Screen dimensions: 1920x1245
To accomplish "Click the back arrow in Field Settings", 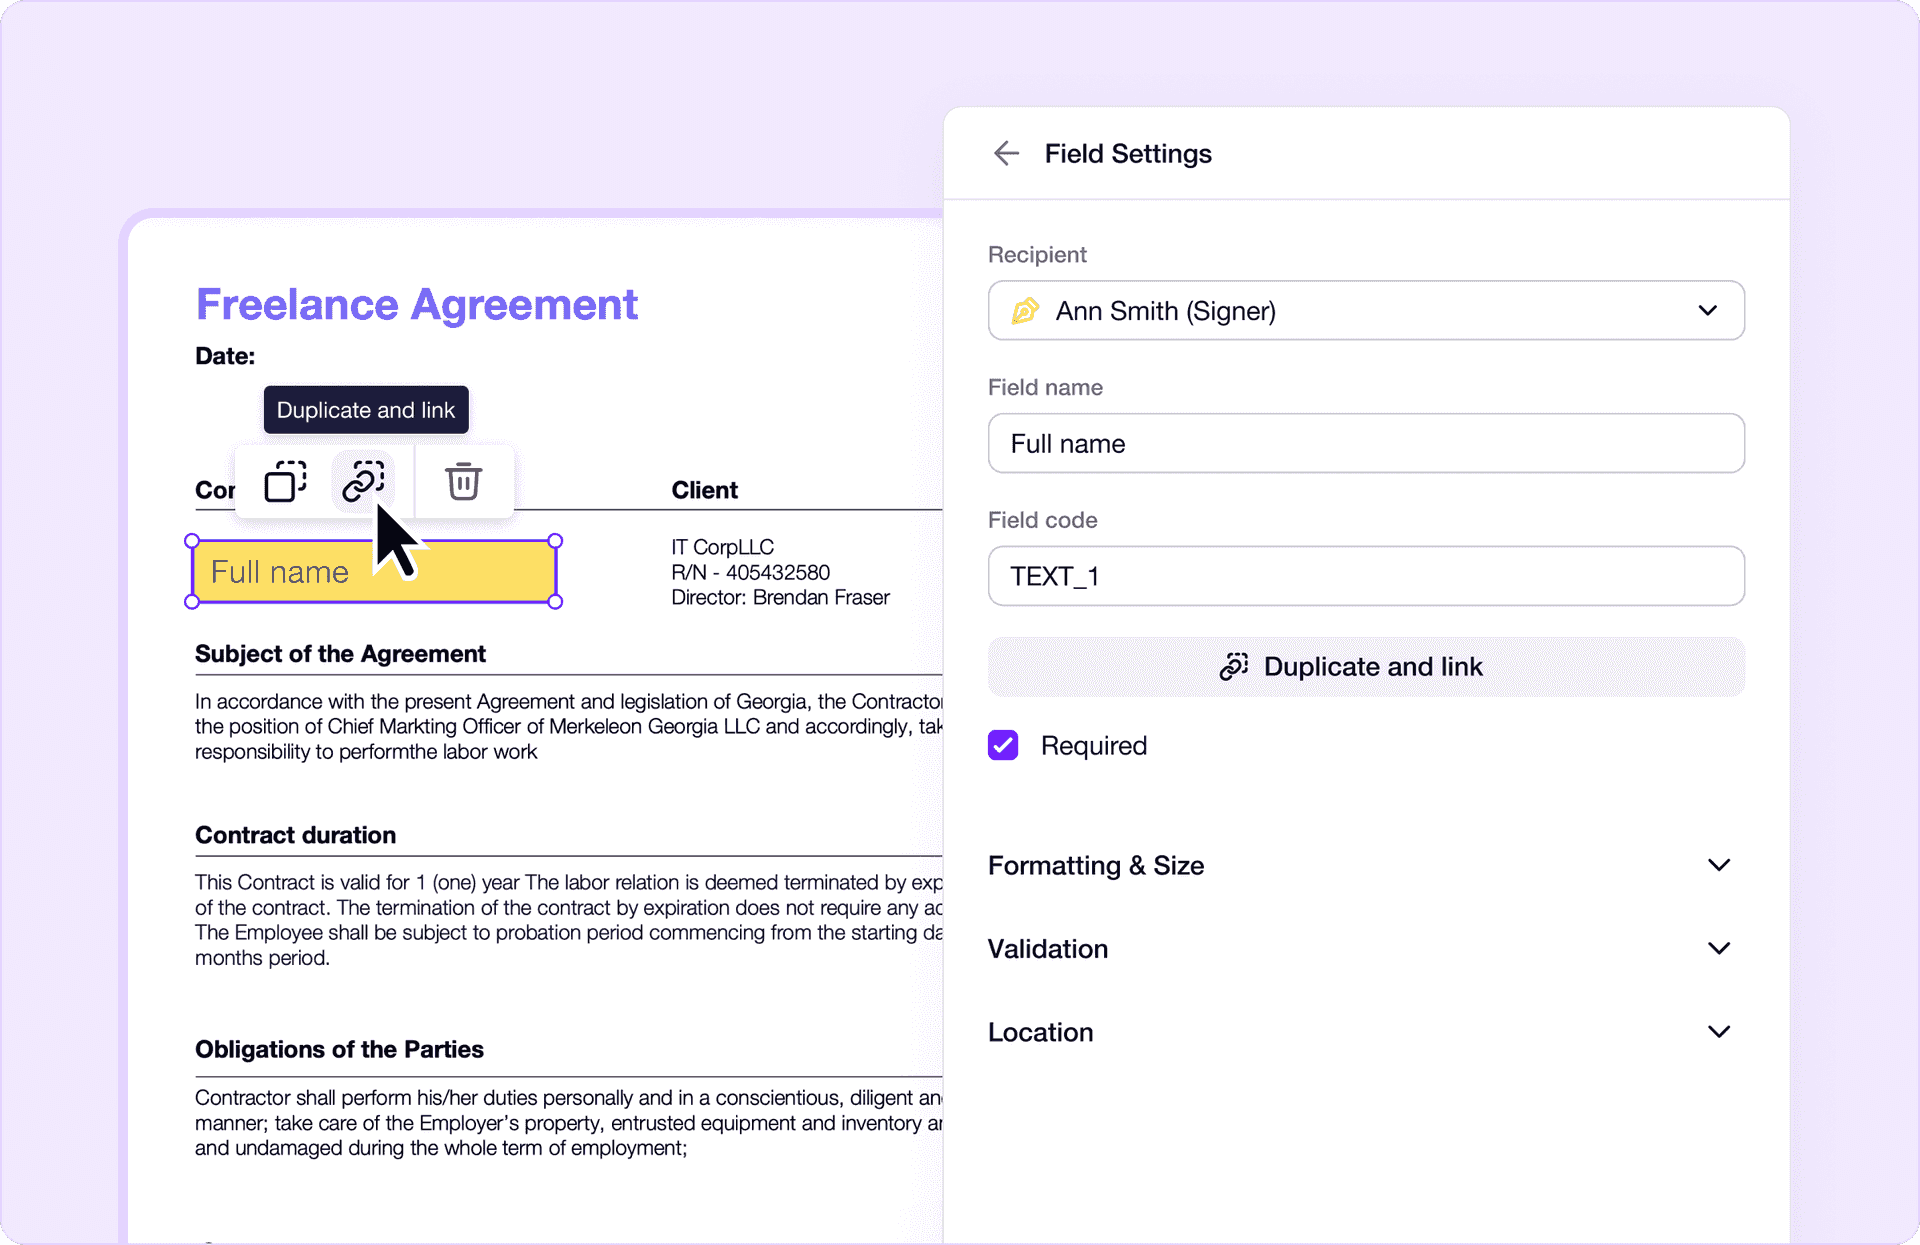I will point(1006,153).
